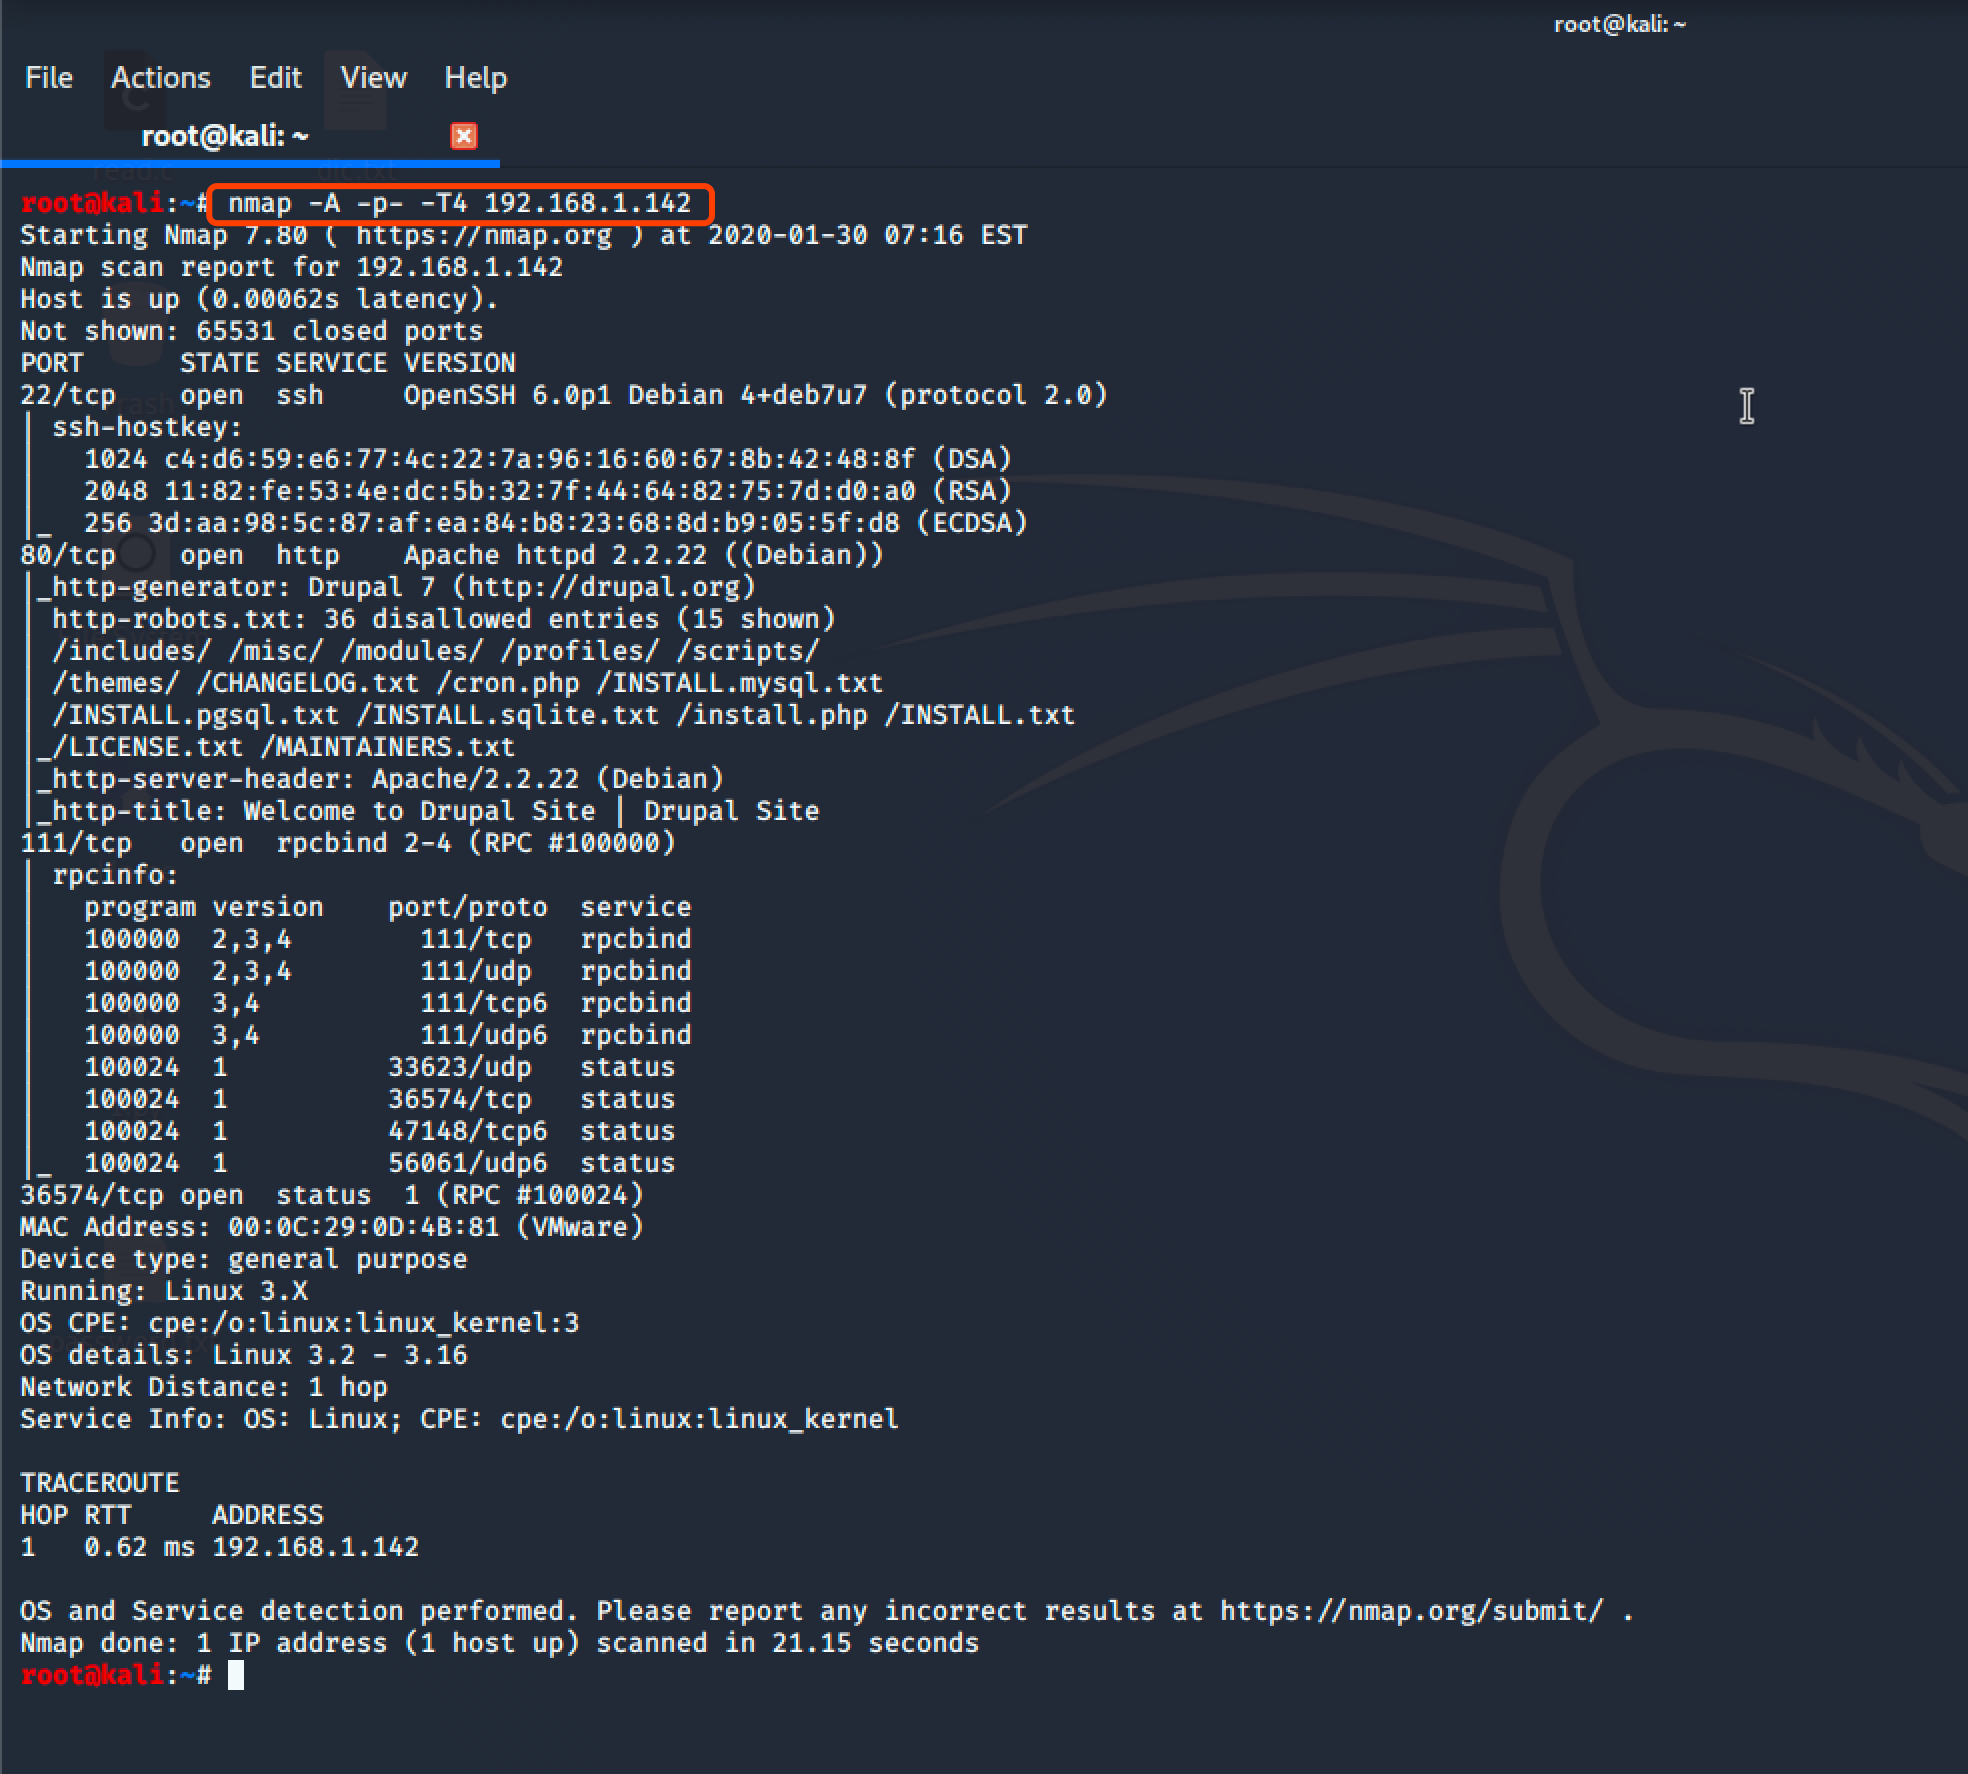Image resolution: width=1968 pixels, height=1774 pixels.
Task: Click the terminal cursor block at bottom prompt
Action: pos(236,1675)
